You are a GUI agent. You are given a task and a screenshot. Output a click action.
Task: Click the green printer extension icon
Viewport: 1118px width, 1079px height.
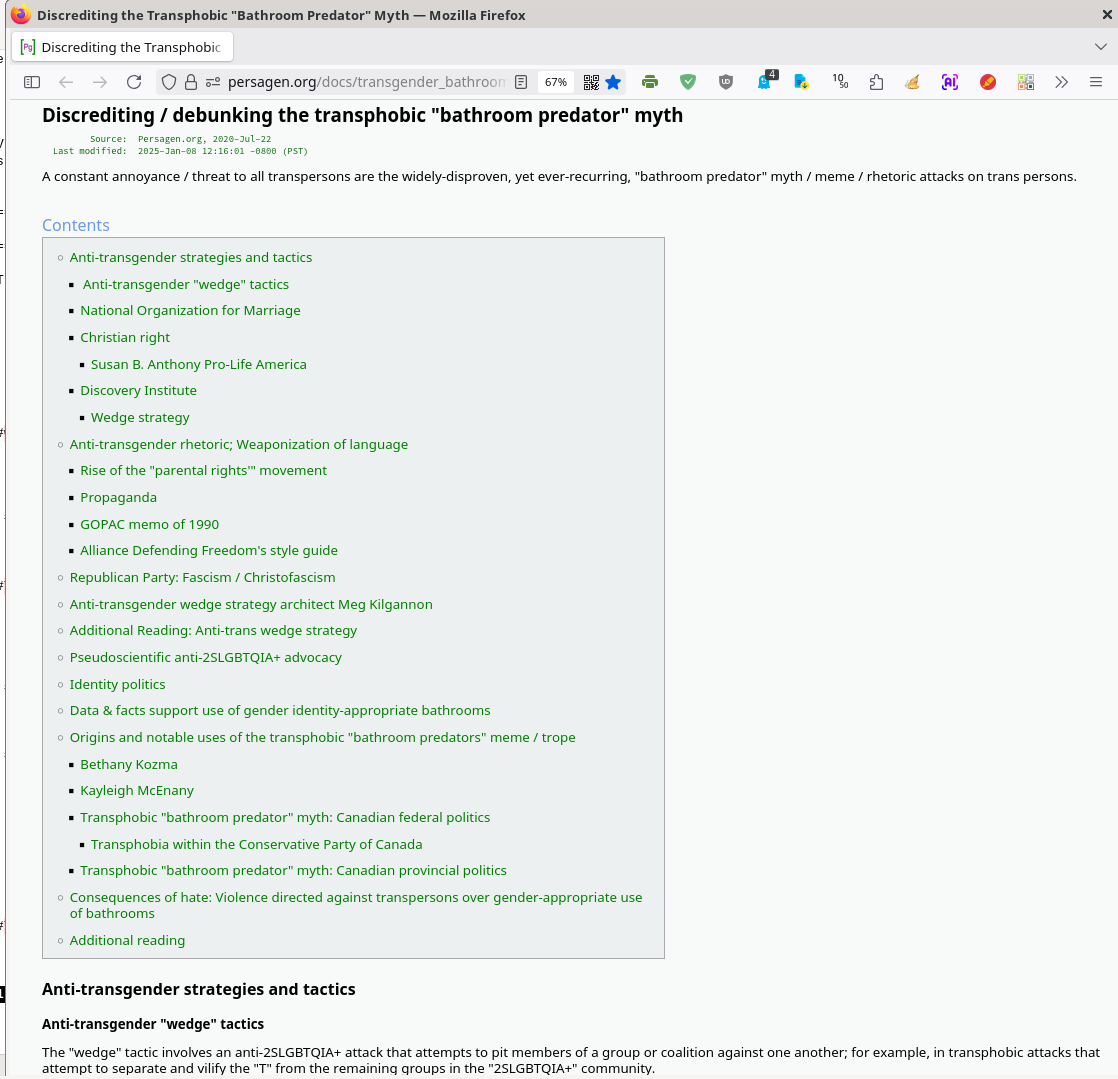[x=650, y=82]
